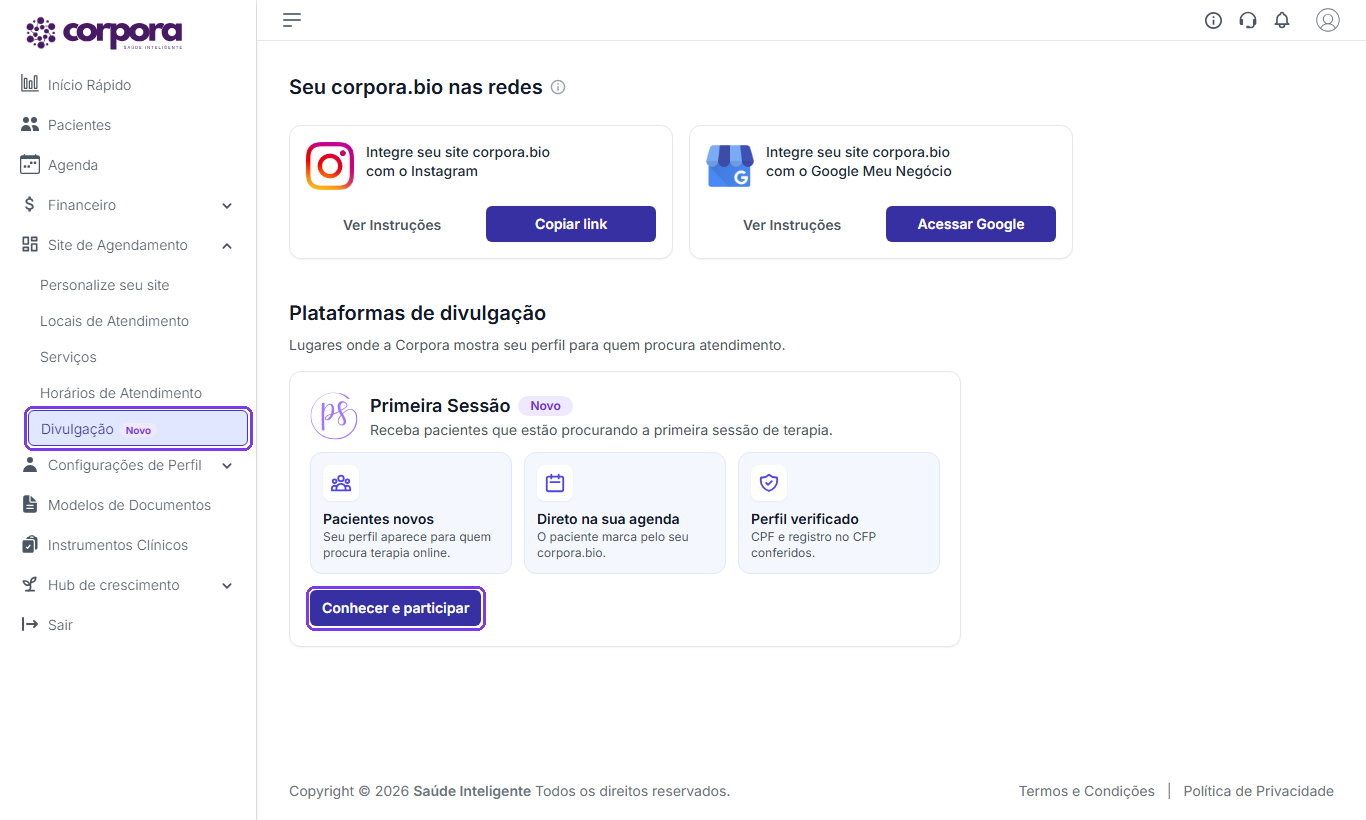Click the Sair logout arrow icon
Screen dimensions: 1366x820
30,625
